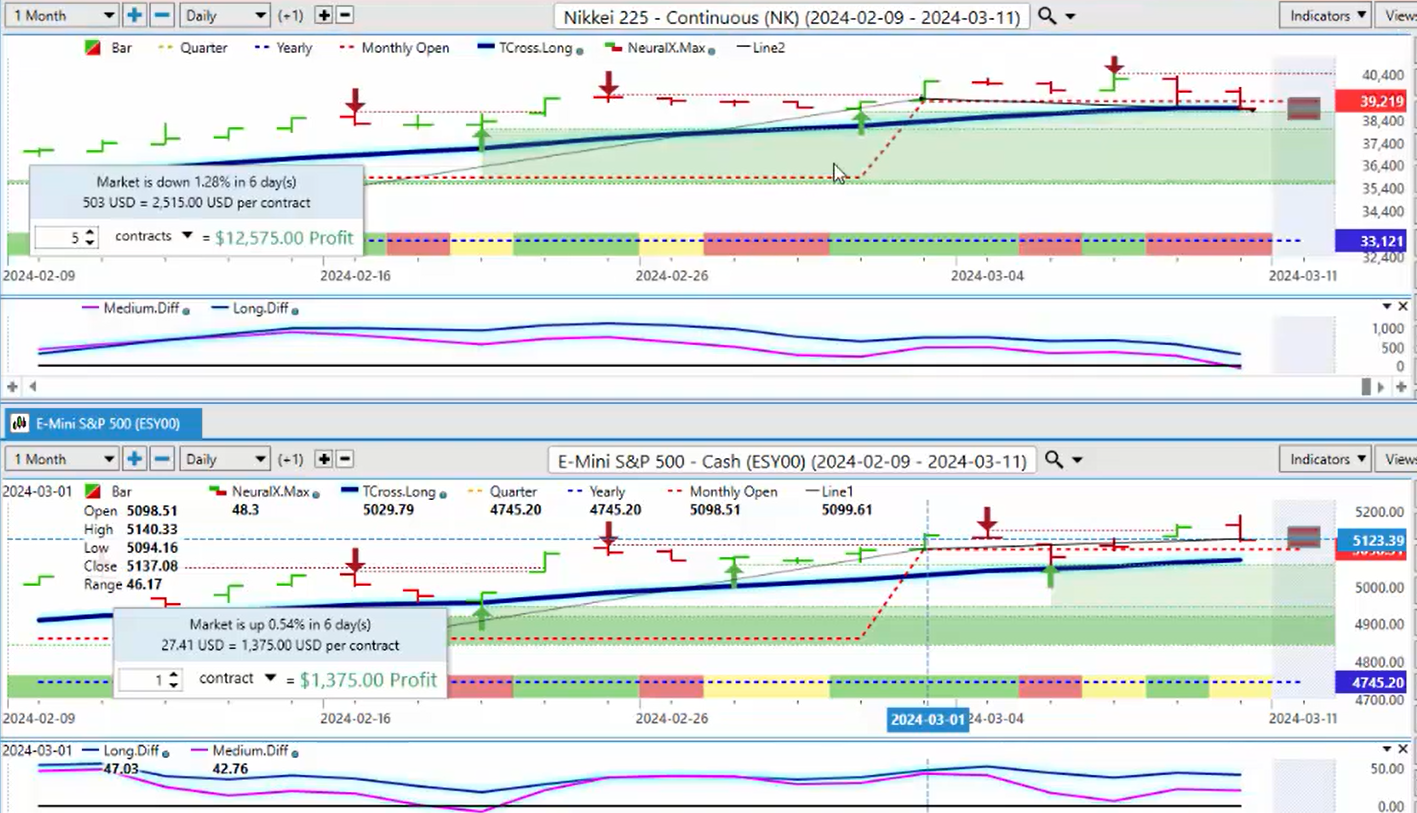This screenshot has height=813, width=1417.
Task: Click the $12,575.00 Profit text
Action: coord(284,237)
